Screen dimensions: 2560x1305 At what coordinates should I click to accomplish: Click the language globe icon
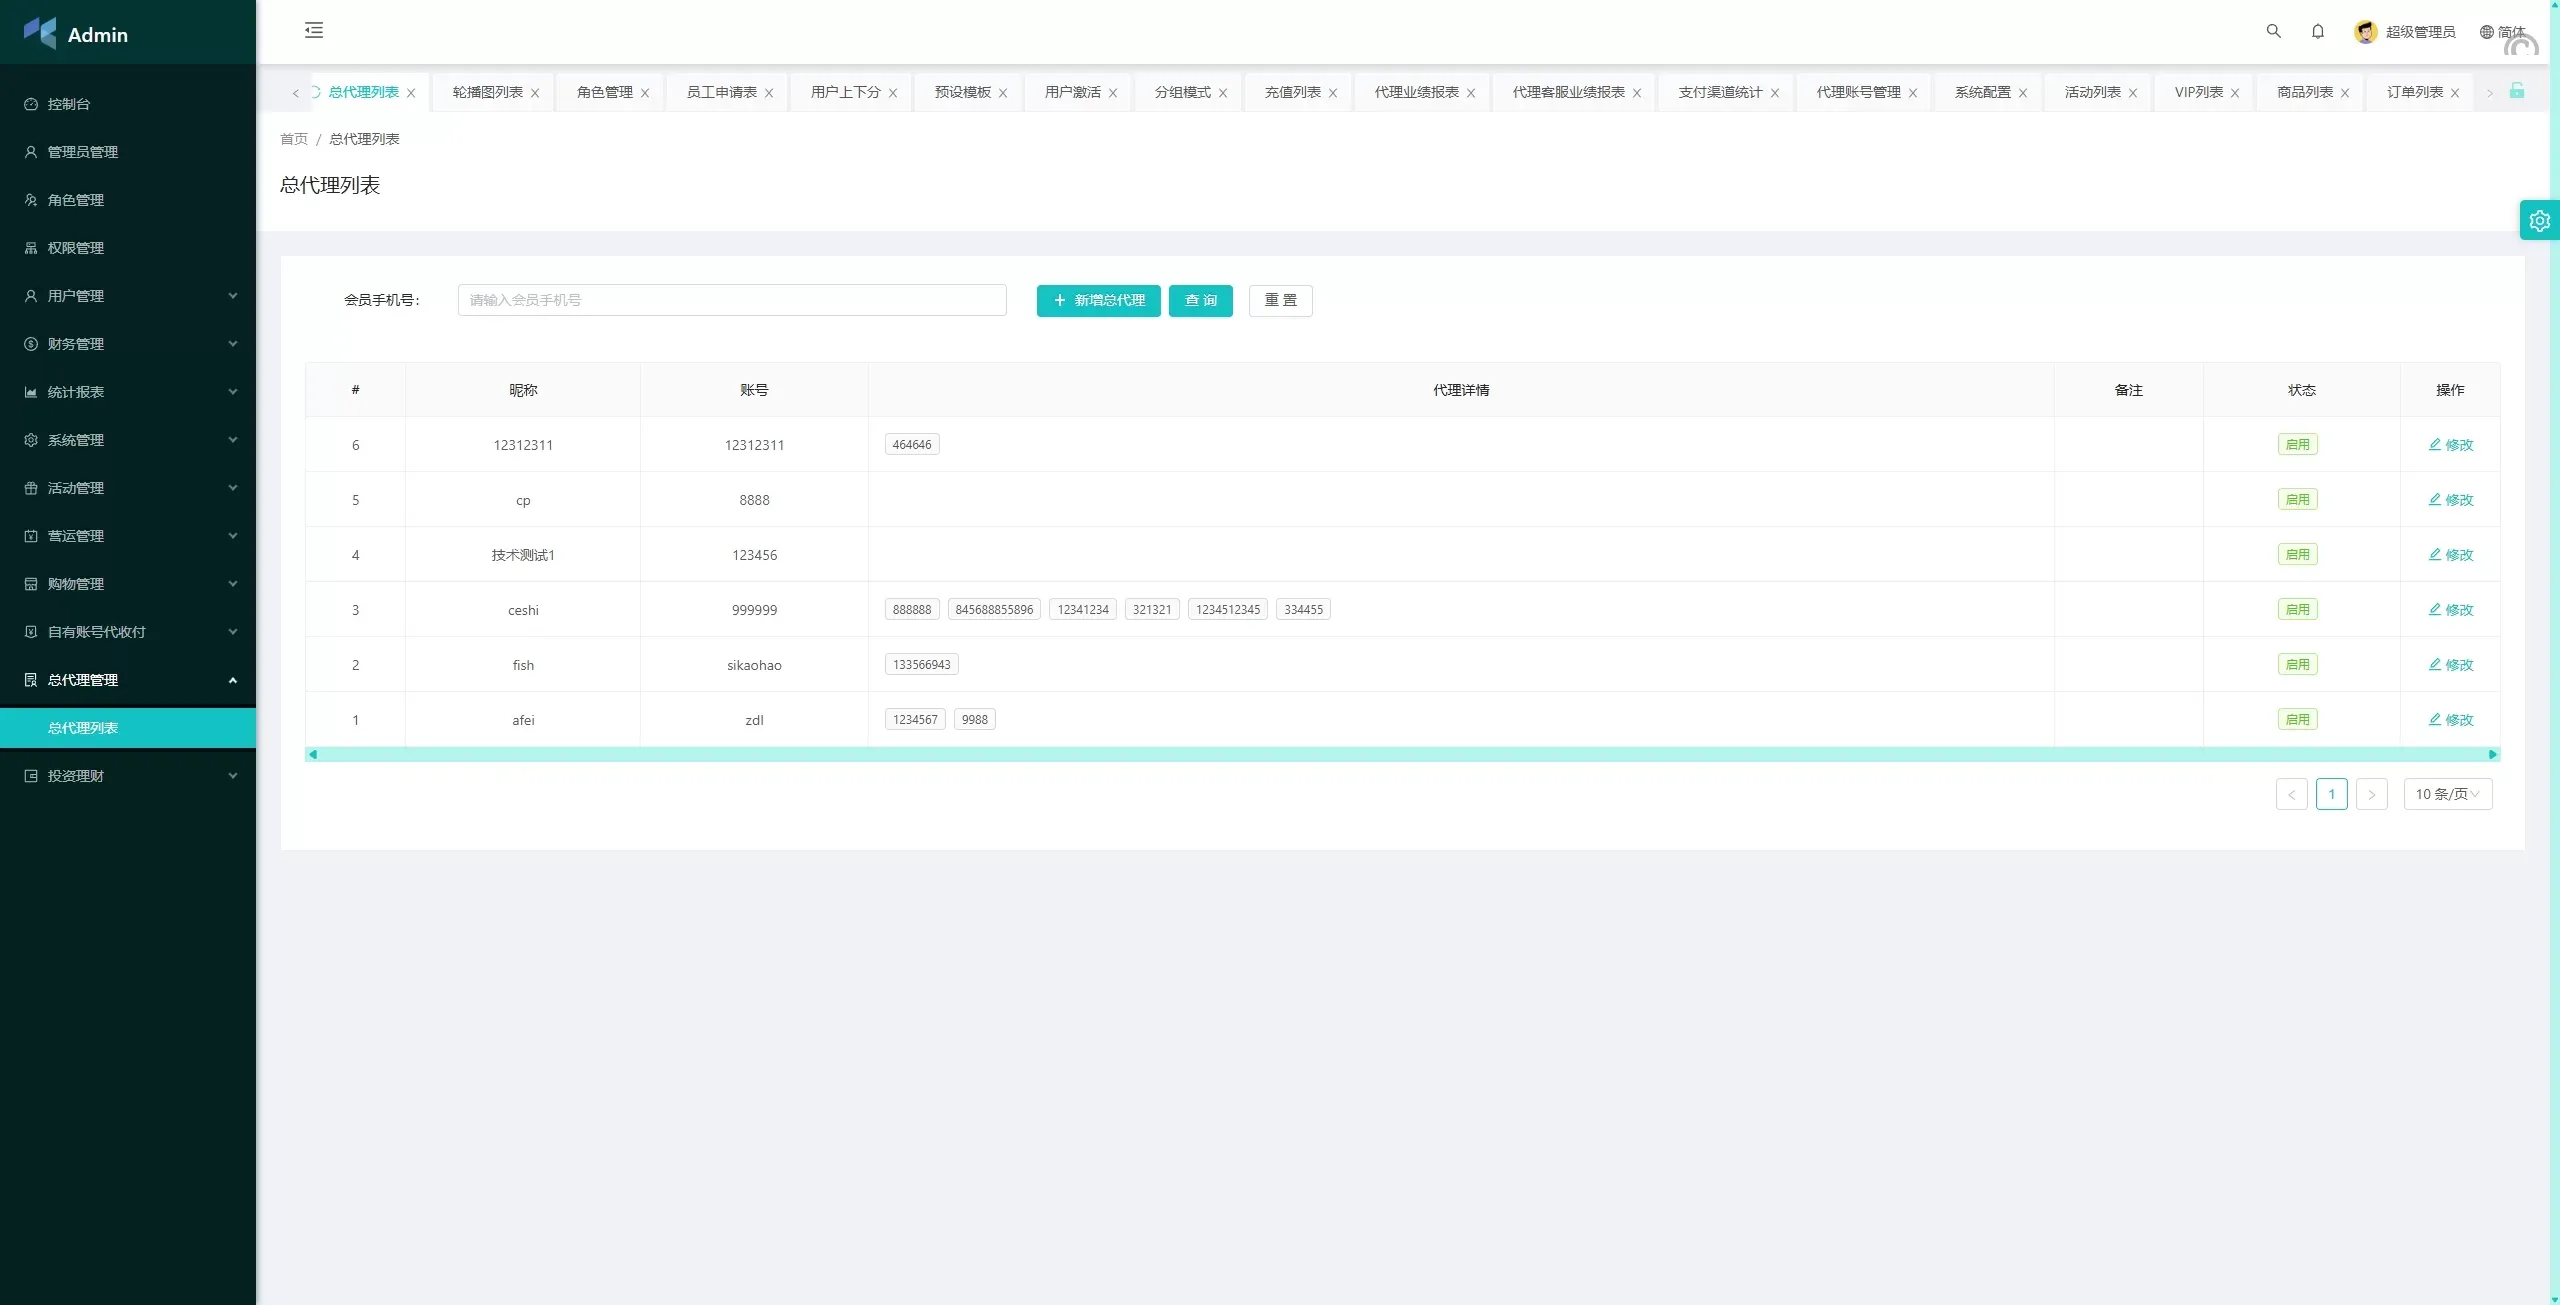coord(2486,32)
